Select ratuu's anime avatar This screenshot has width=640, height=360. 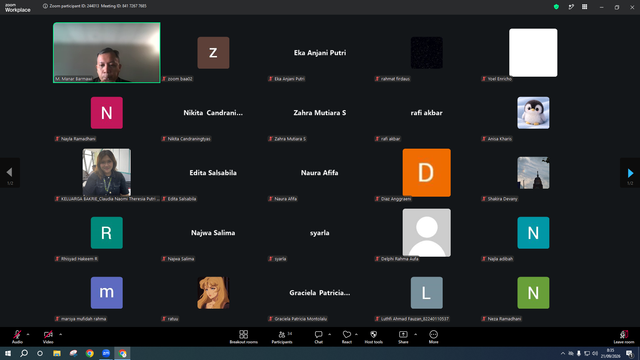click(213, 293)
